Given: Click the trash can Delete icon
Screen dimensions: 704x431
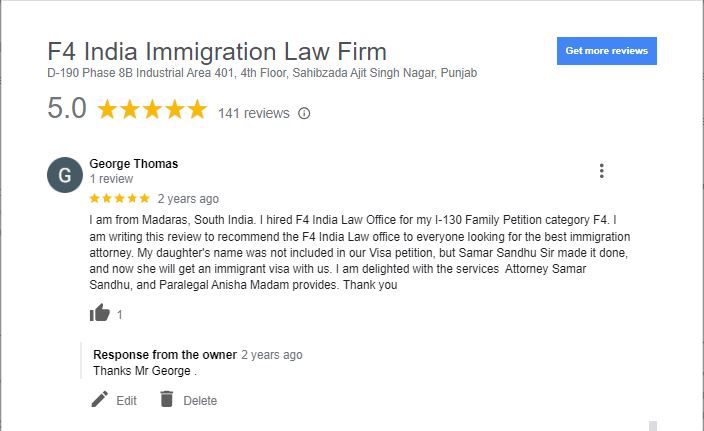Looking at the screenshot, I should point(167,399).
